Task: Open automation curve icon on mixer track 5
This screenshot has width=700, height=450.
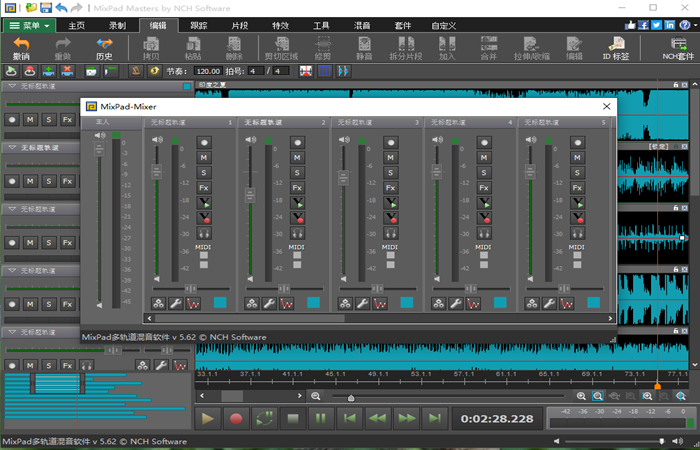Action: point(567,304)
